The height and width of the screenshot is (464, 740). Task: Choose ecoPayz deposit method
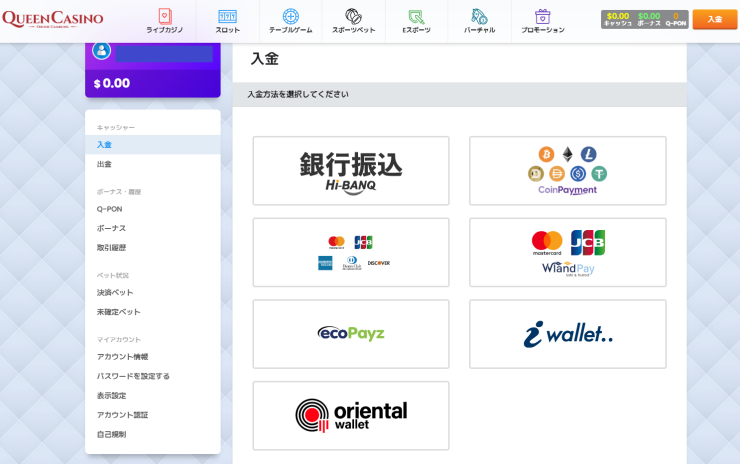[x=351, y=334]
